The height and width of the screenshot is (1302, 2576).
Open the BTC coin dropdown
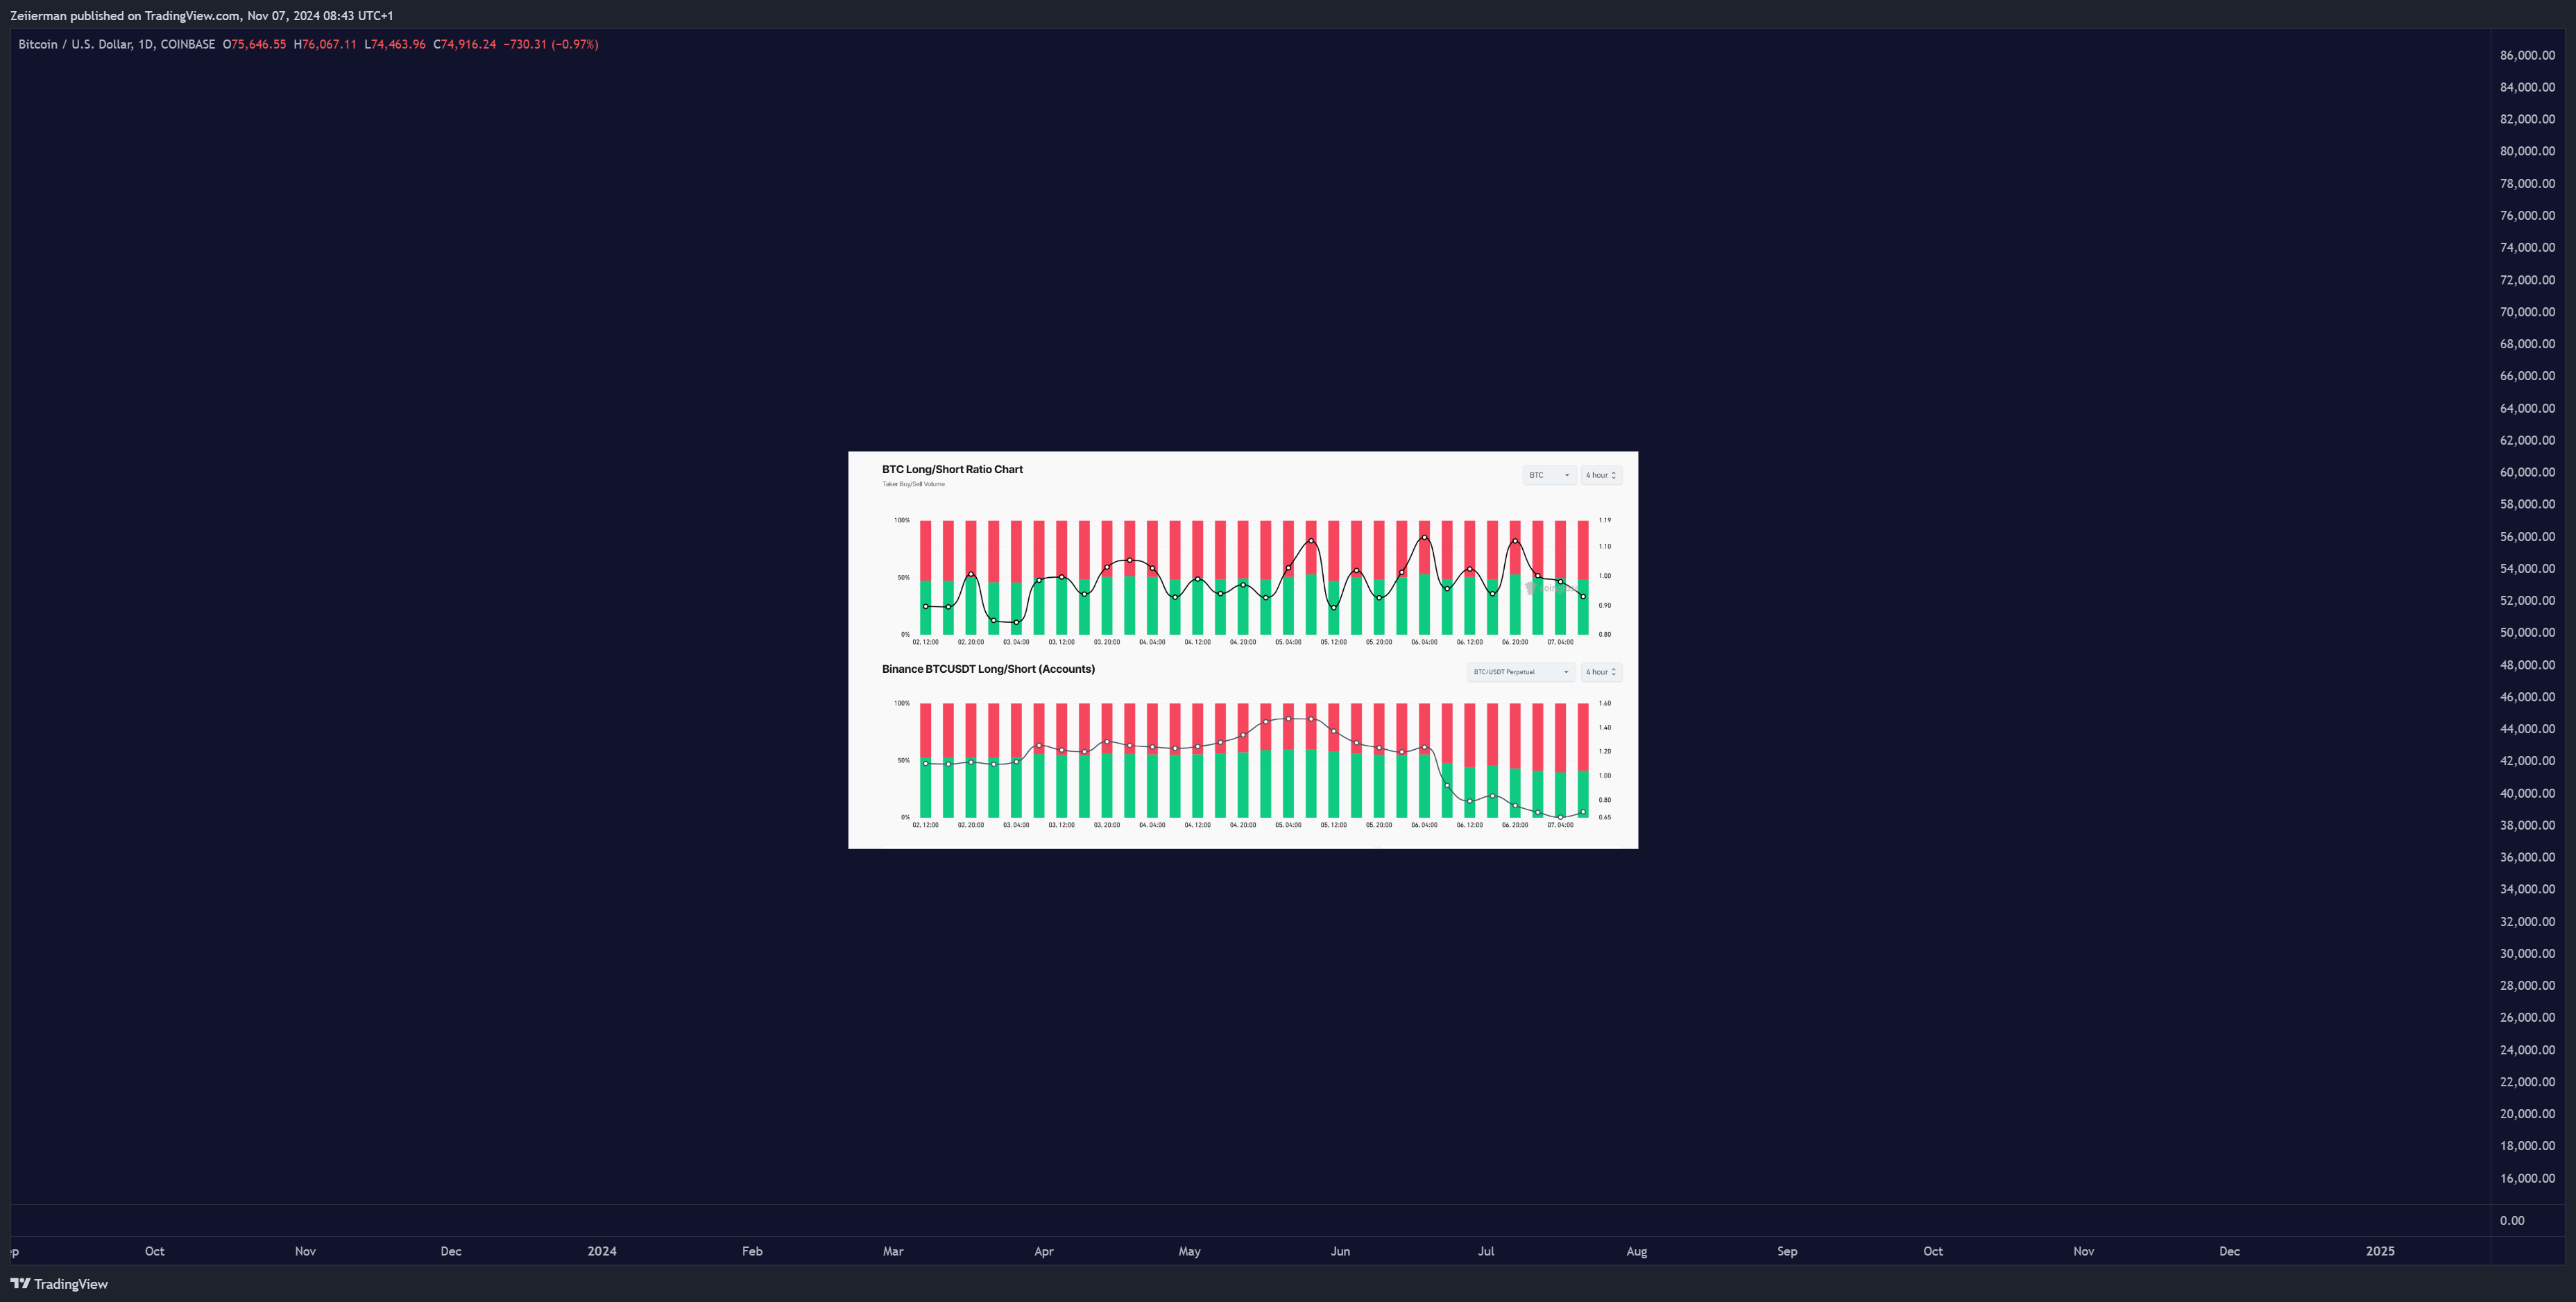pyautogui.click(x=1549, y=475)
